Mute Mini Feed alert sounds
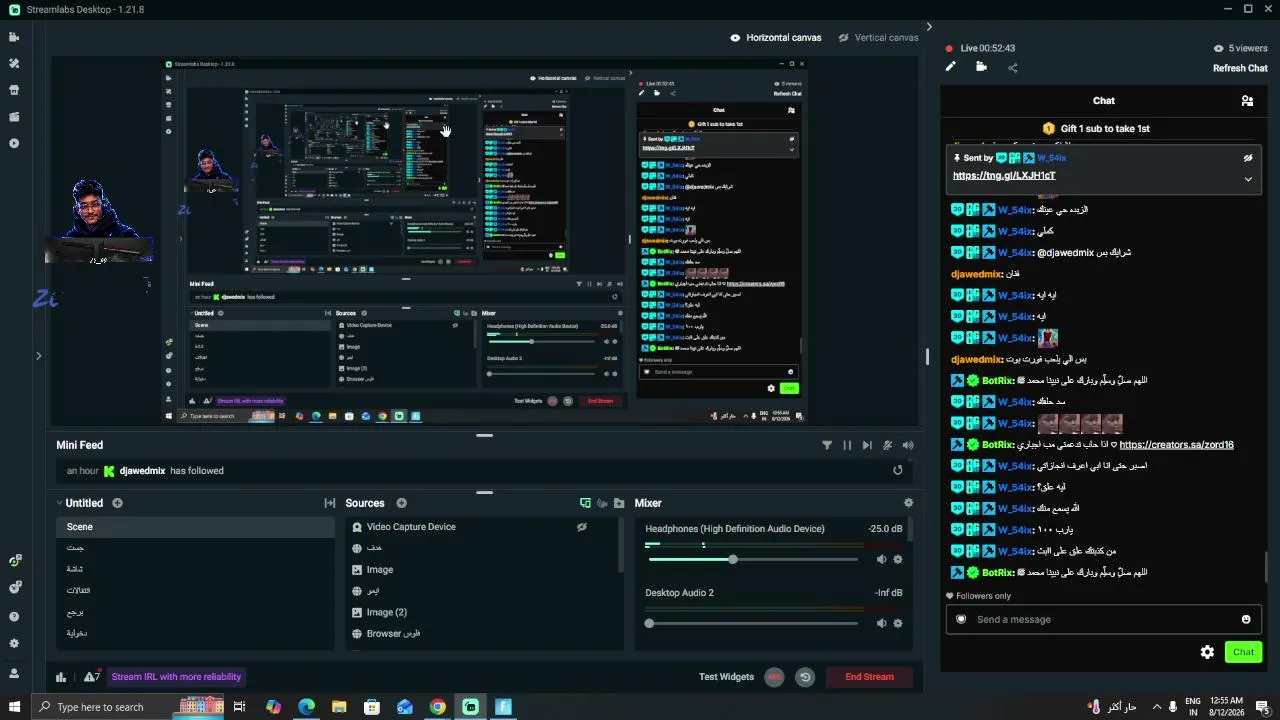The height and width of the screenshot is (720, 1280). (x=908, y=445)
